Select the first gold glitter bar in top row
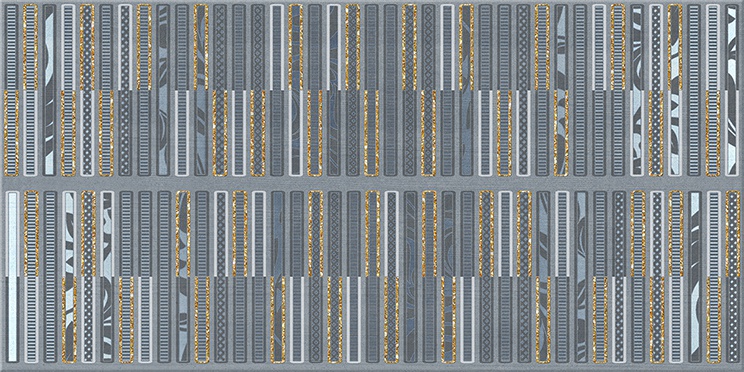The image size is (744, 372). [x=30, y=47]
